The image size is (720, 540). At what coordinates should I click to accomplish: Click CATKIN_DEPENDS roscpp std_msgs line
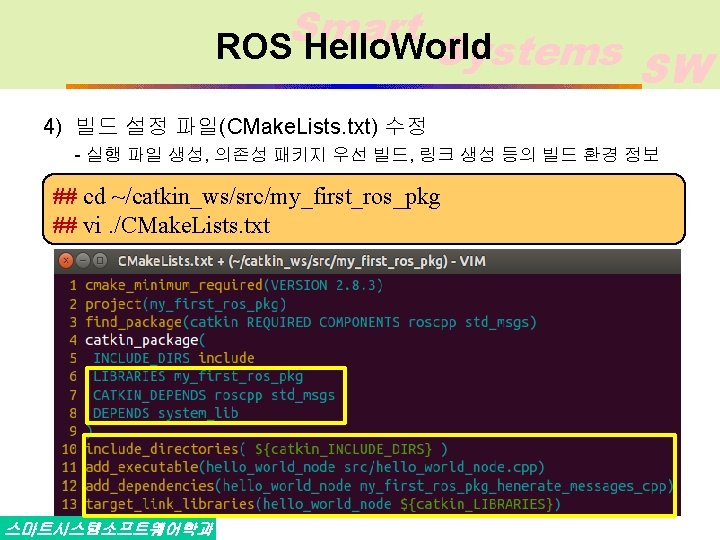pos(214,395)
